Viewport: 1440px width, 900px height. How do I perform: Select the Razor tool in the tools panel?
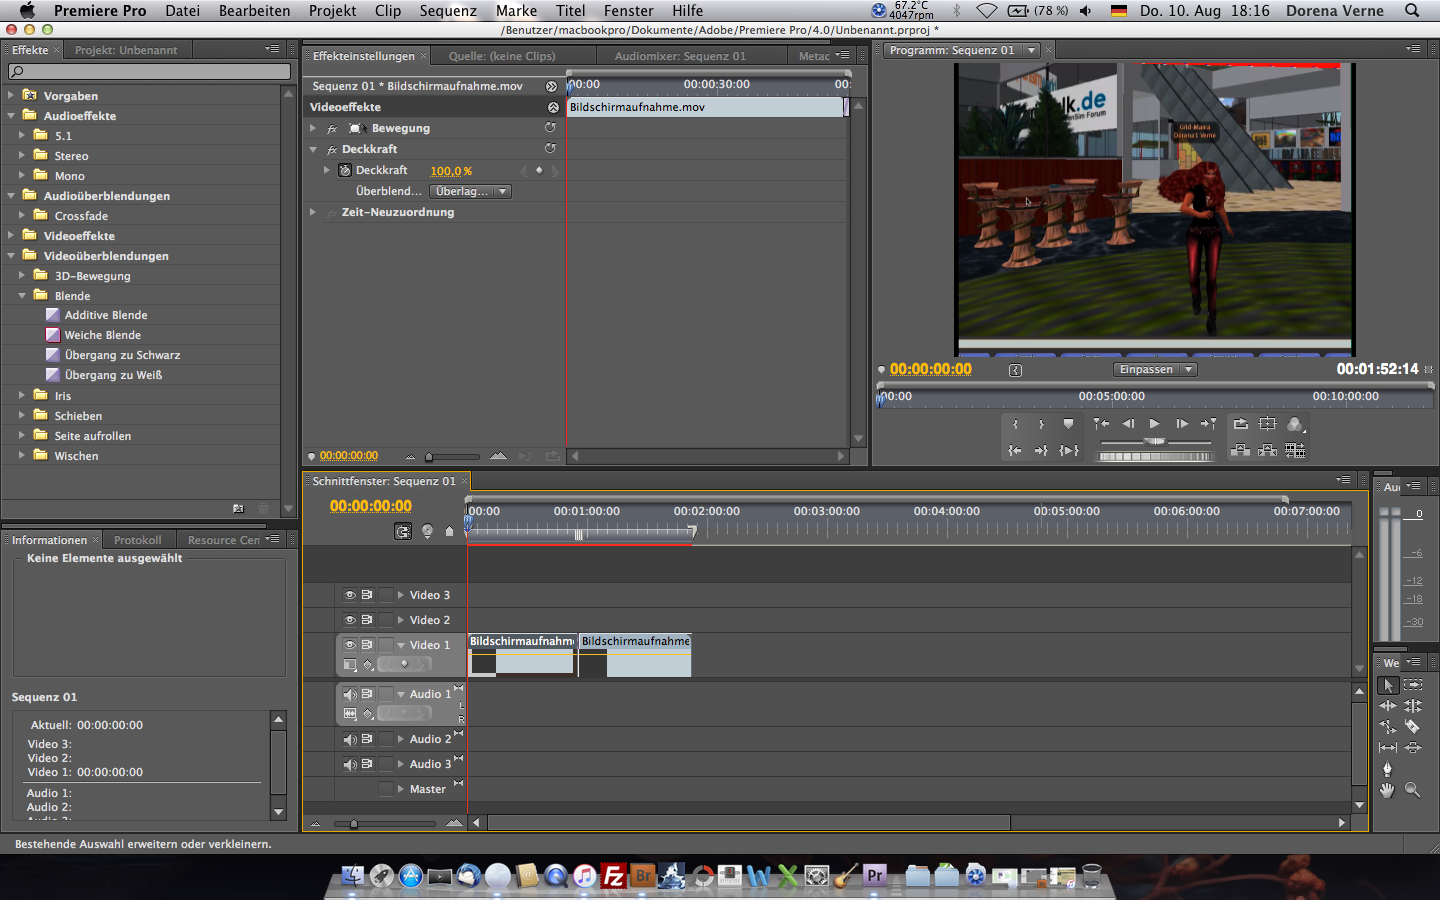coord(1412,727)
